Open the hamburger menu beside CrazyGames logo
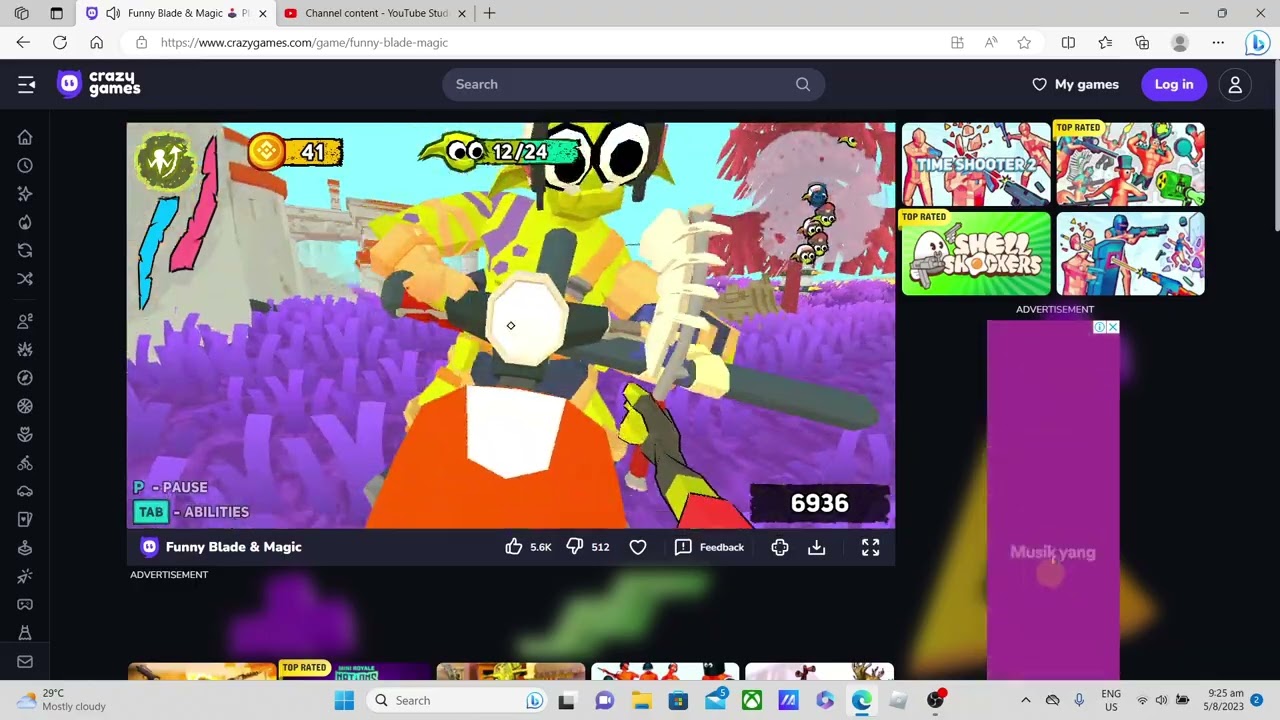 click(x=26, y=85)
